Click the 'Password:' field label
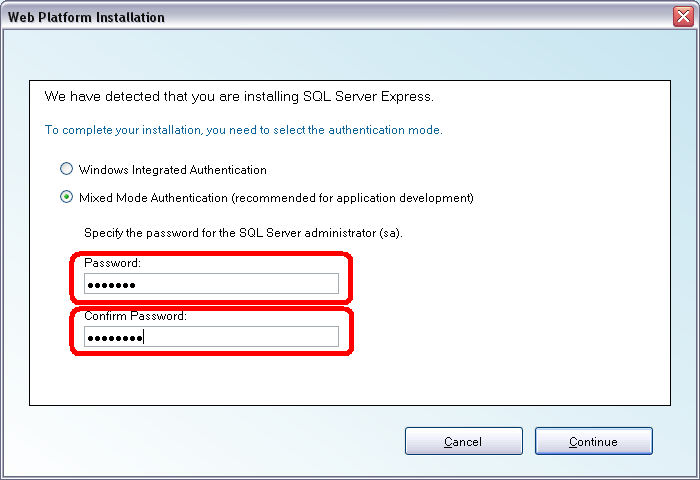700x480 pixels. (x=112, y=263)
